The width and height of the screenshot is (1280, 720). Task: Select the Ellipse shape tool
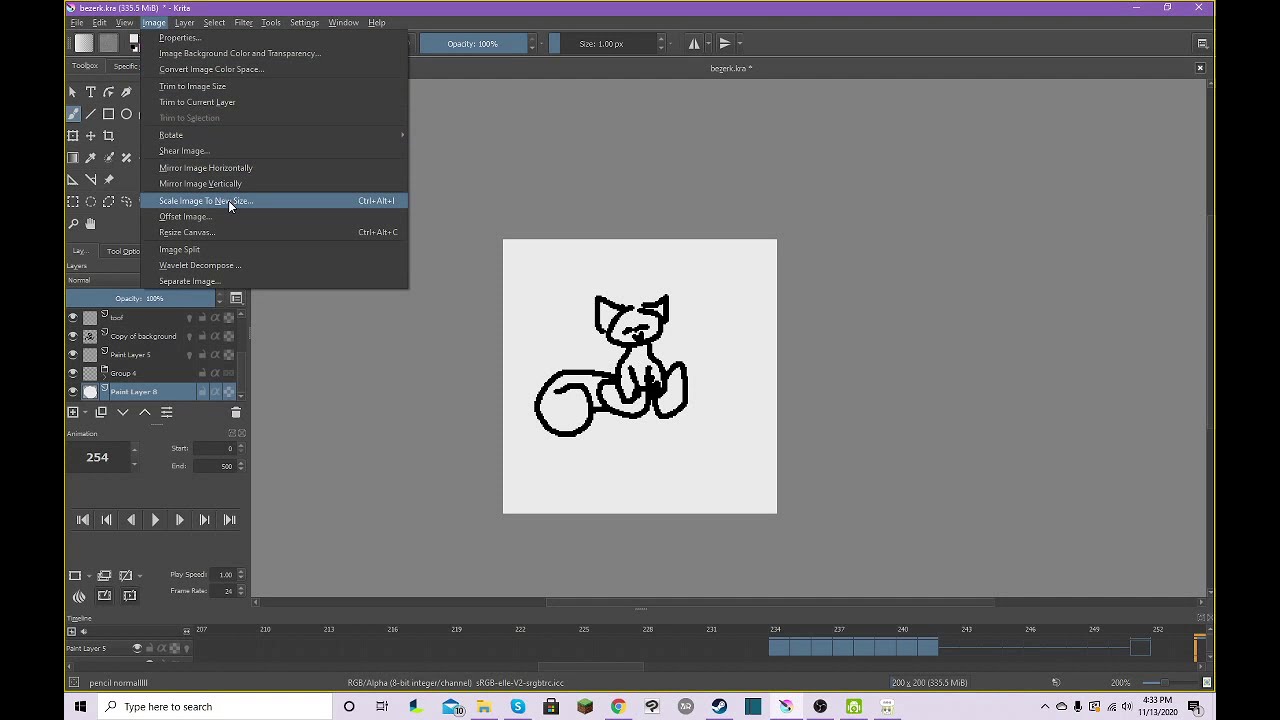pyautogui.click(x=126, y=114)
